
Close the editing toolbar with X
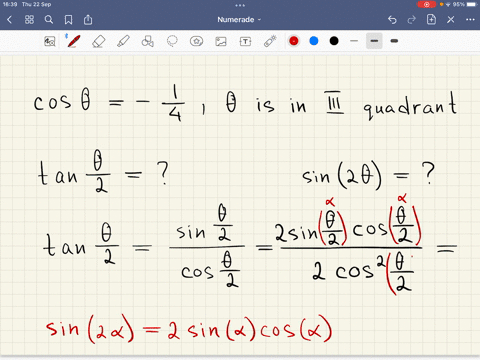(451, 20)
